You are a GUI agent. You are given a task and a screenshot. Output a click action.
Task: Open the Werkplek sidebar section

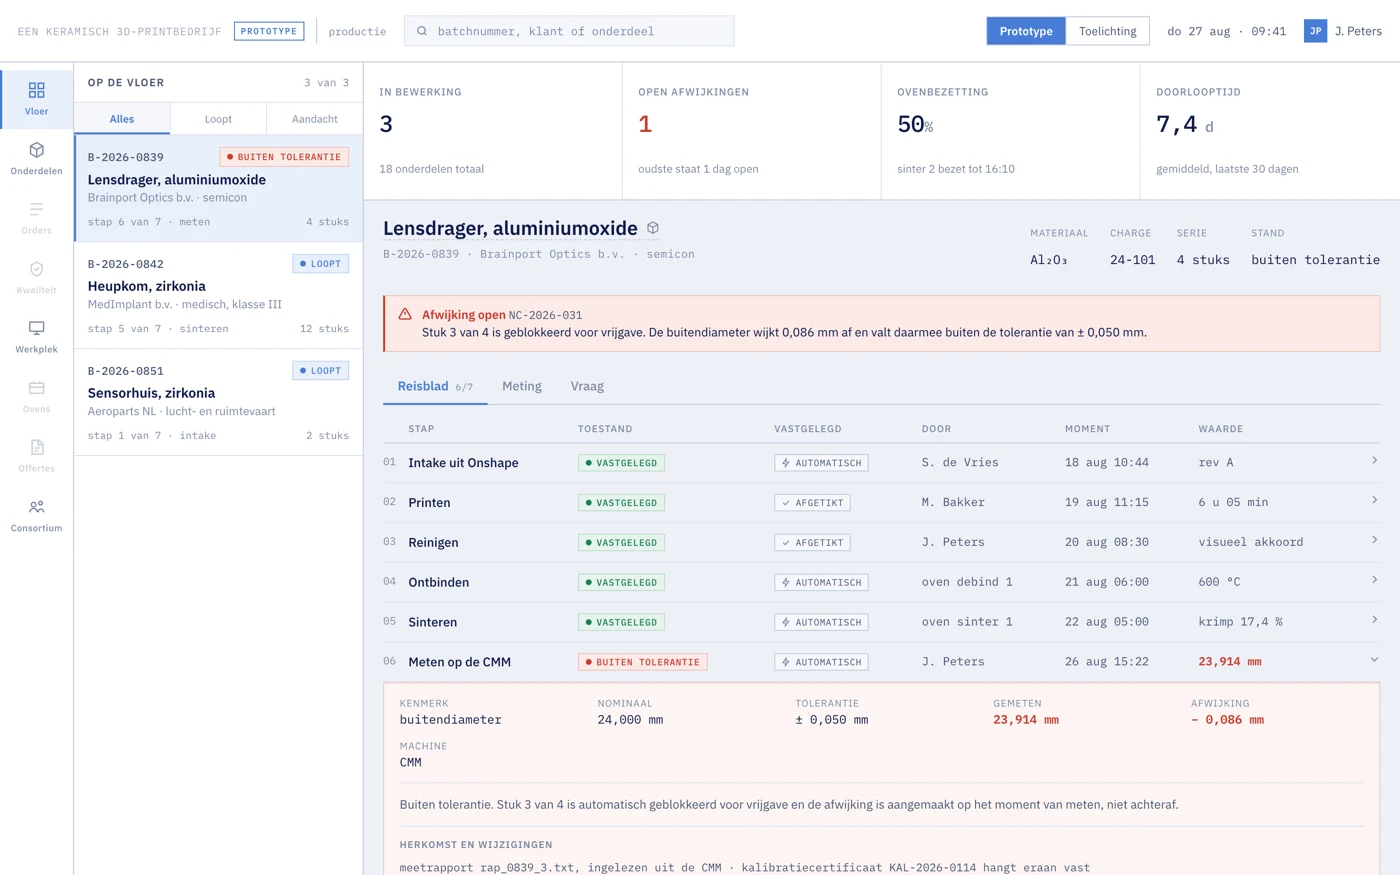pyautogui.click(x=36, y=337)
